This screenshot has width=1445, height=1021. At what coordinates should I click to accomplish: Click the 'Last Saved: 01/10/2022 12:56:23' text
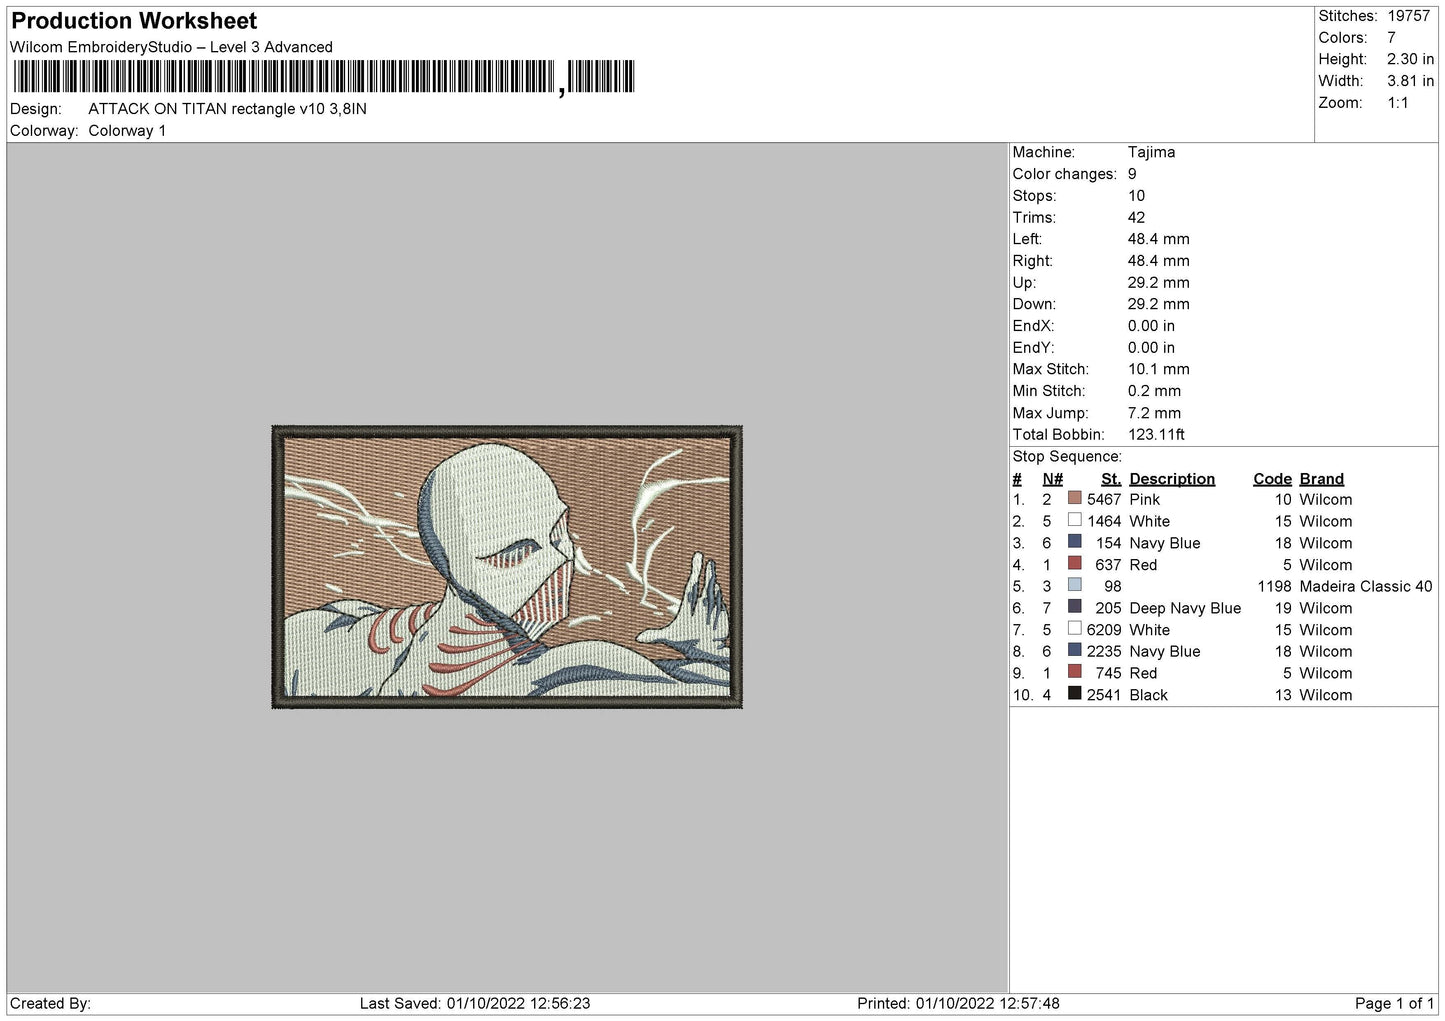(475, 1003)
